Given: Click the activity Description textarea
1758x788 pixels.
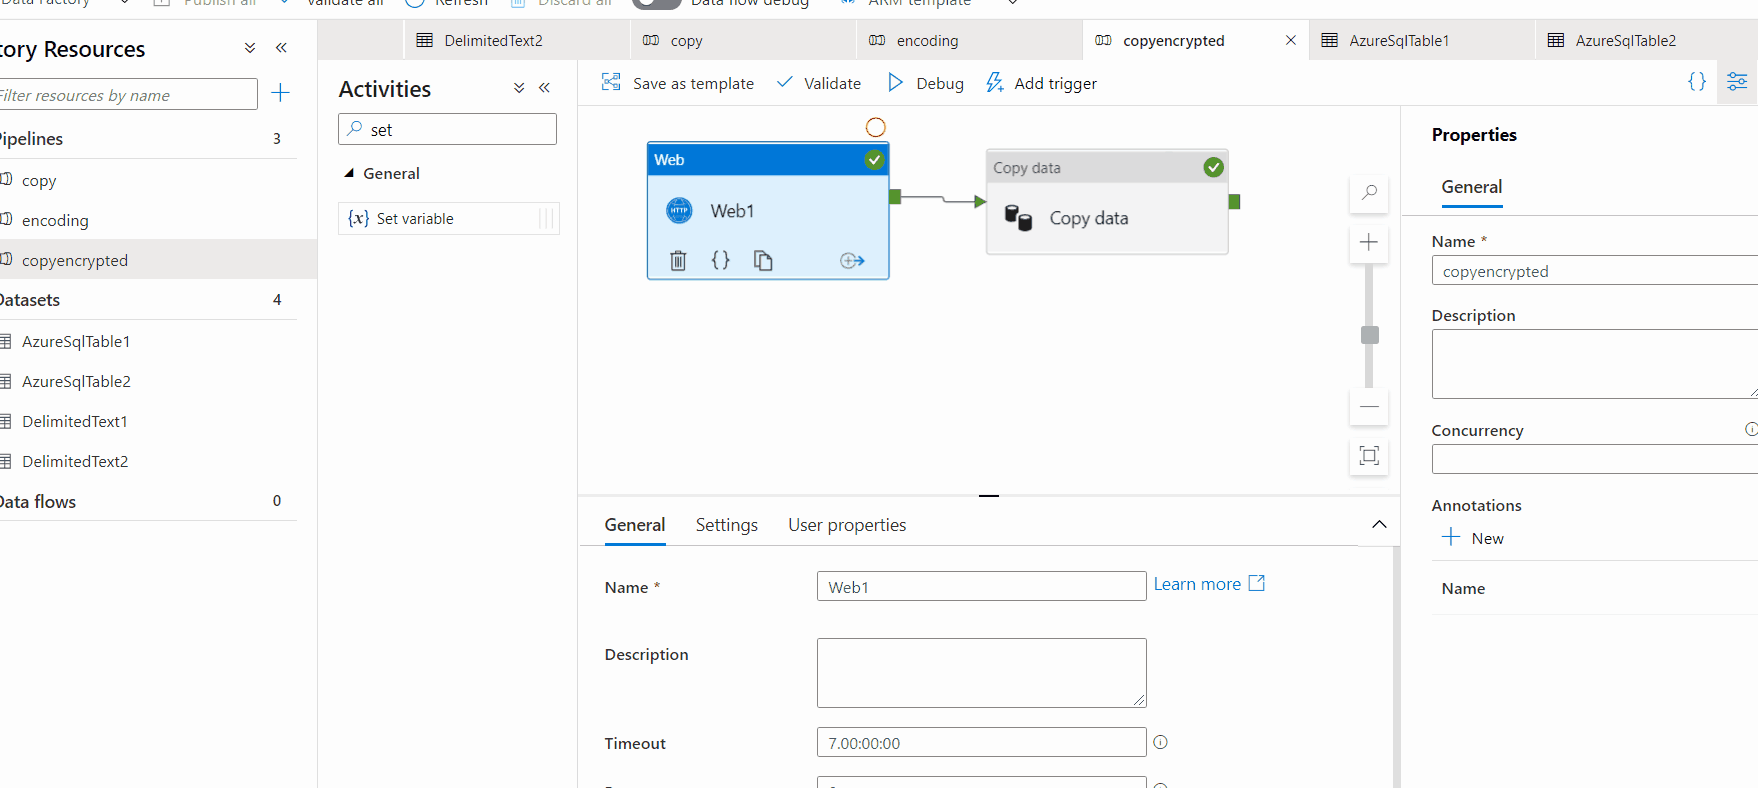Looking at the screenshot, I should point(981,673).
